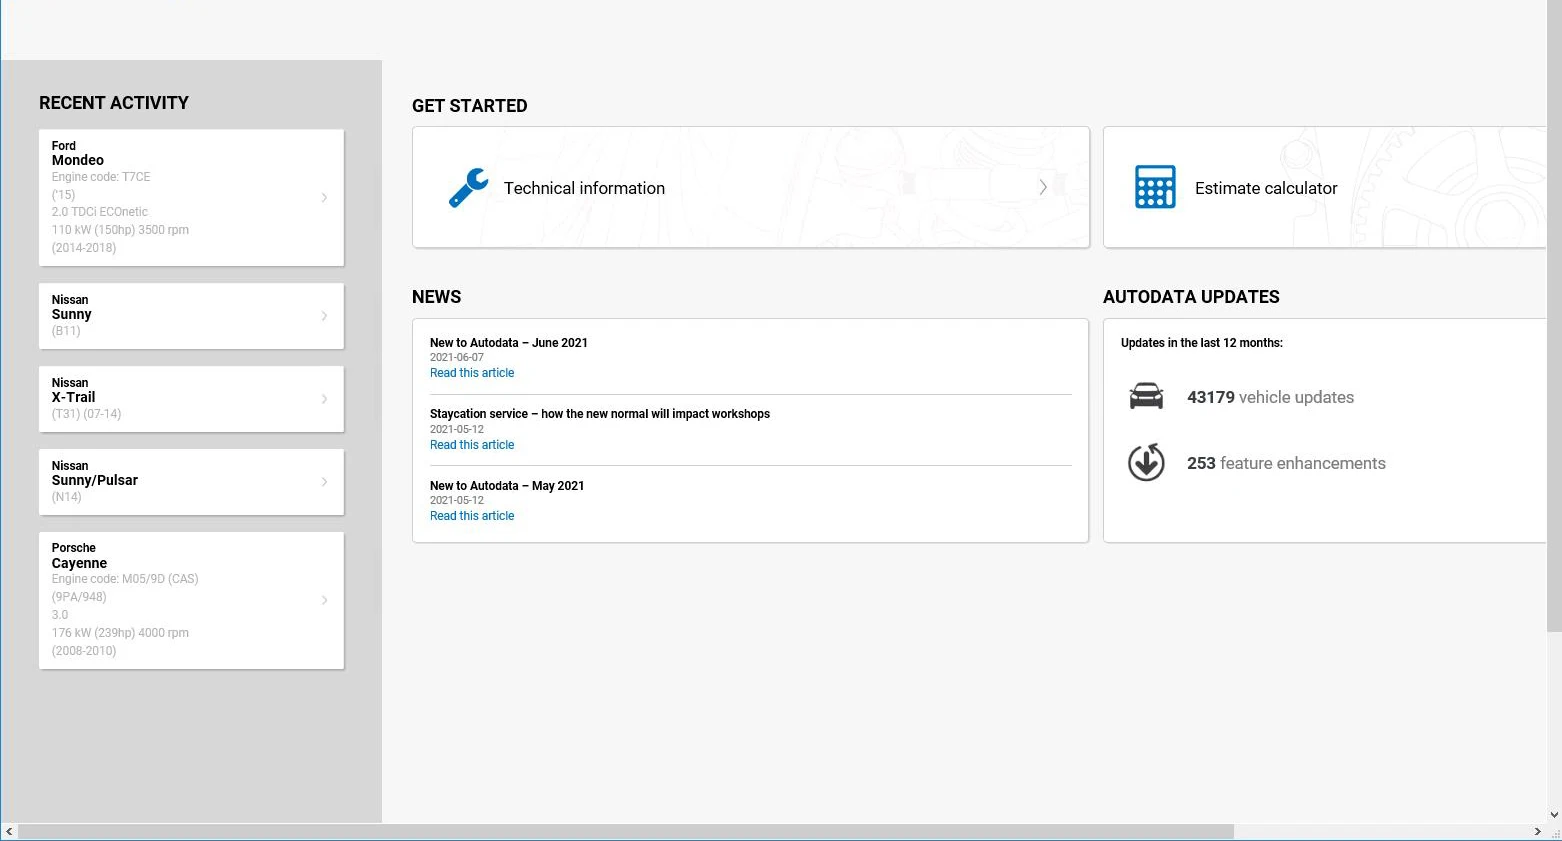This screenshot has height=841, width=1562.
Task: Click the 'Staycation service' news headline
Action: [x=600, y=414]
